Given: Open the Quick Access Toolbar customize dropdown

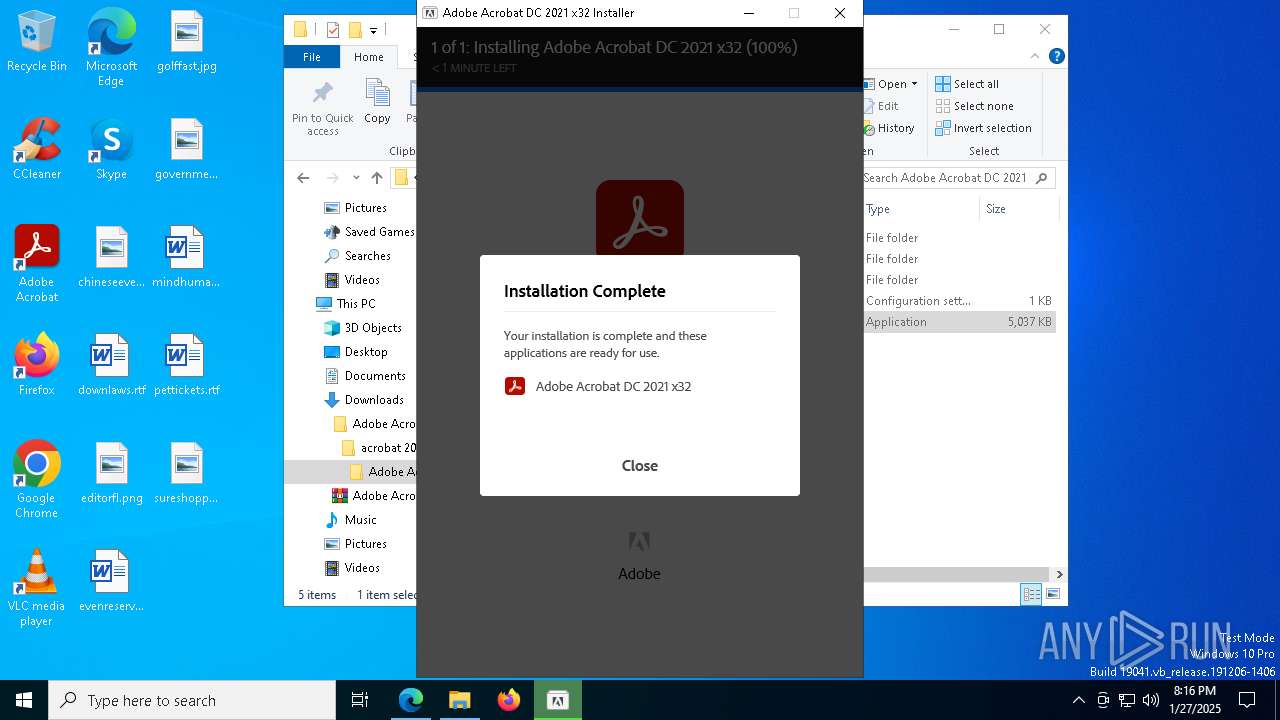Looking at the screenshot, I should click(373, 30).
